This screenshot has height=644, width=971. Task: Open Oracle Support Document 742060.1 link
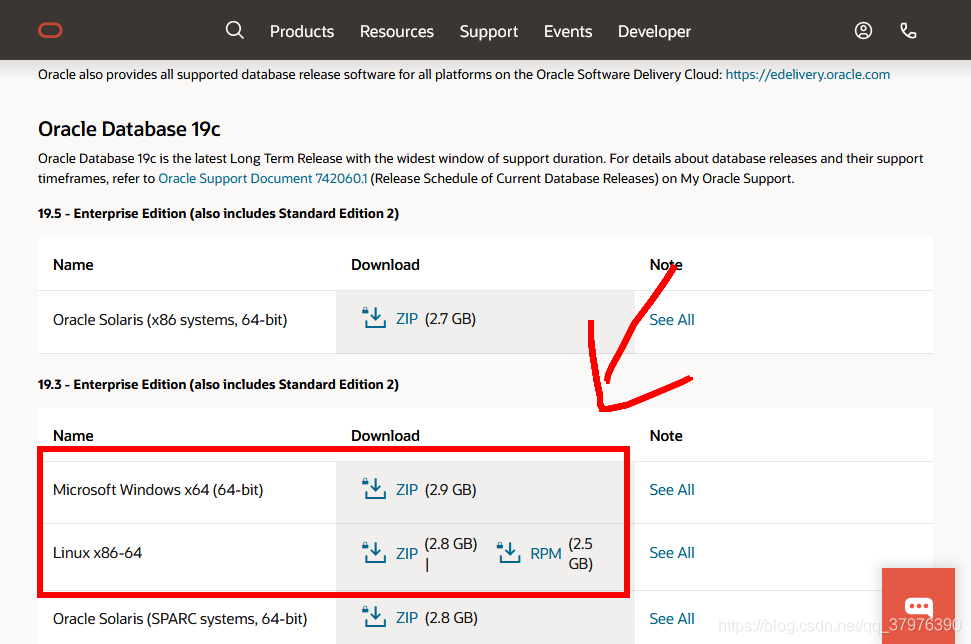coord(263,178)
